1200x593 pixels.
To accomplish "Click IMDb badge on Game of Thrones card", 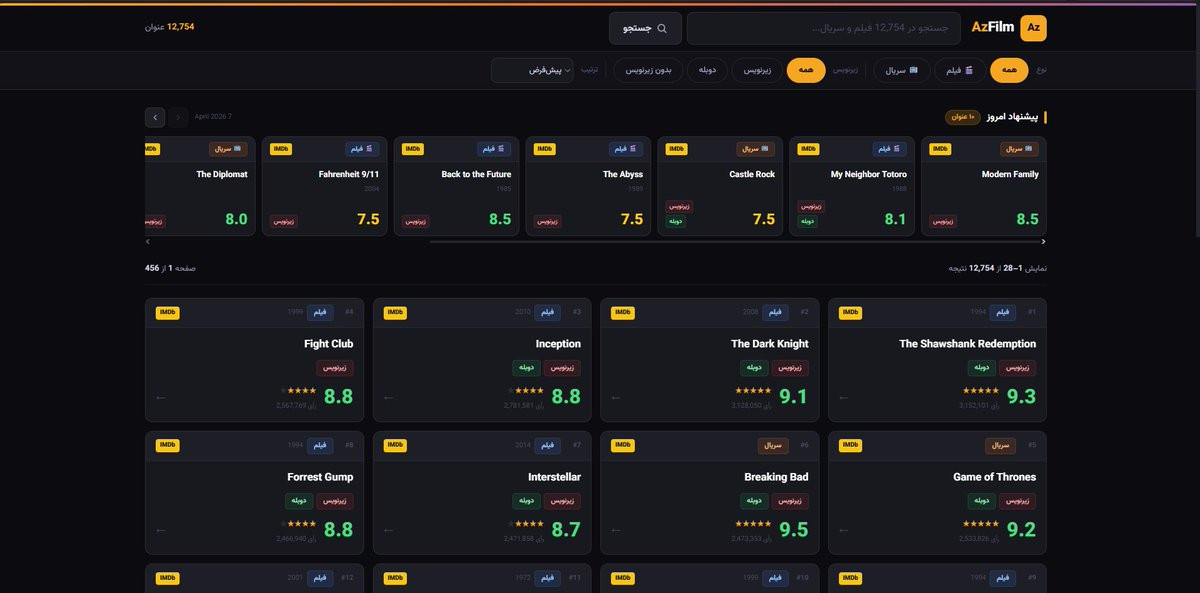I will pos(850,445).
